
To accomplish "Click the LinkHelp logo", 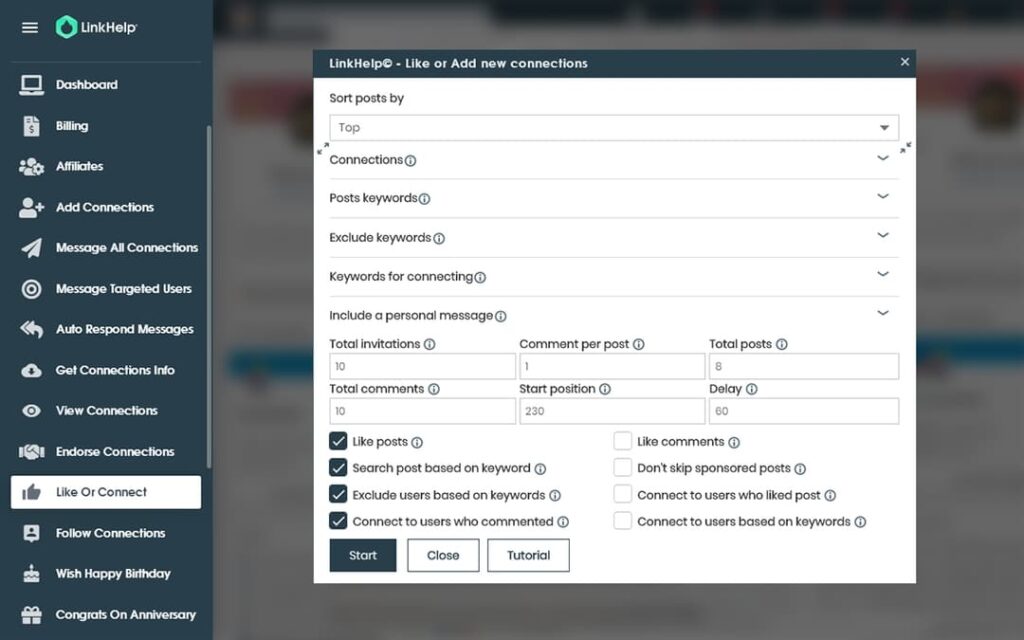I will [97, 27].
